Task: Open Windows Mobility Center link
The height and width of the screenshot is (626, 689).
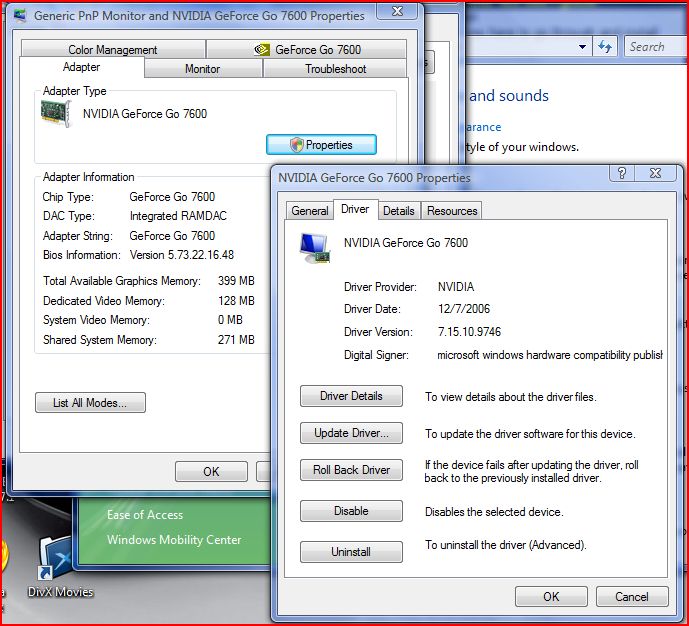Action: 174,539
